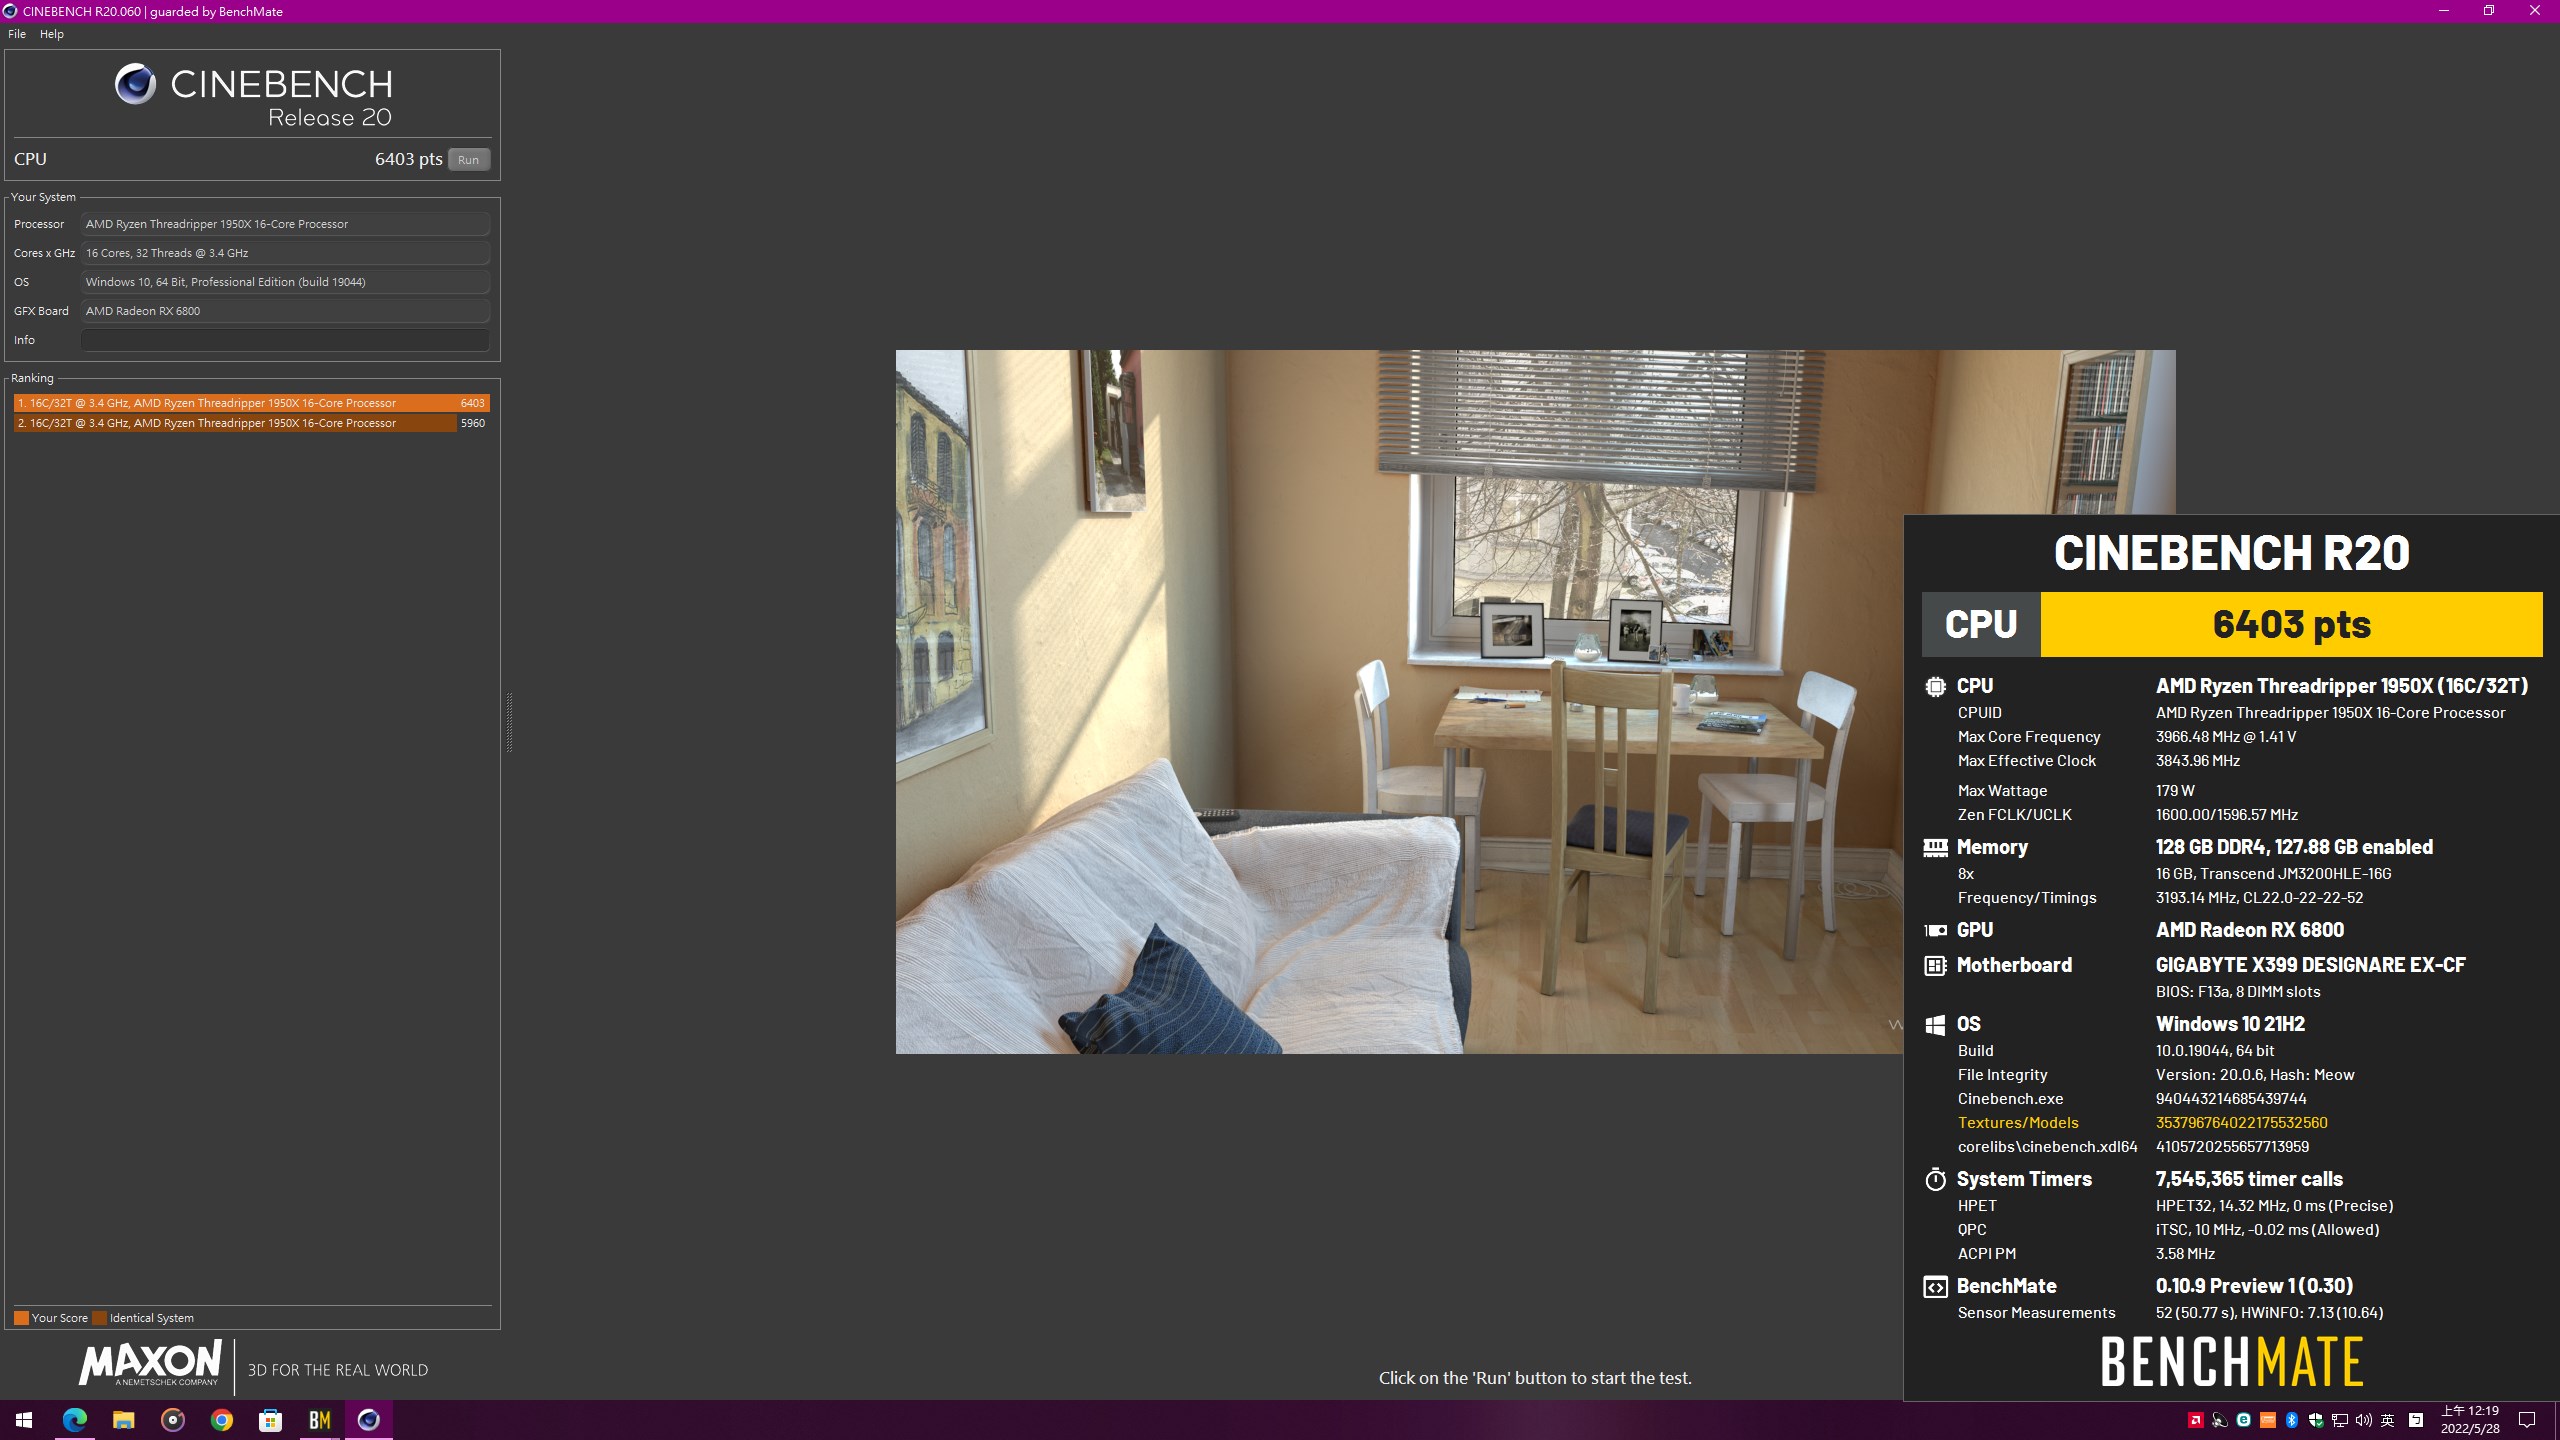
Task: Open Windows Security shield tray icon
Action: click(x=2316, y=1421)
